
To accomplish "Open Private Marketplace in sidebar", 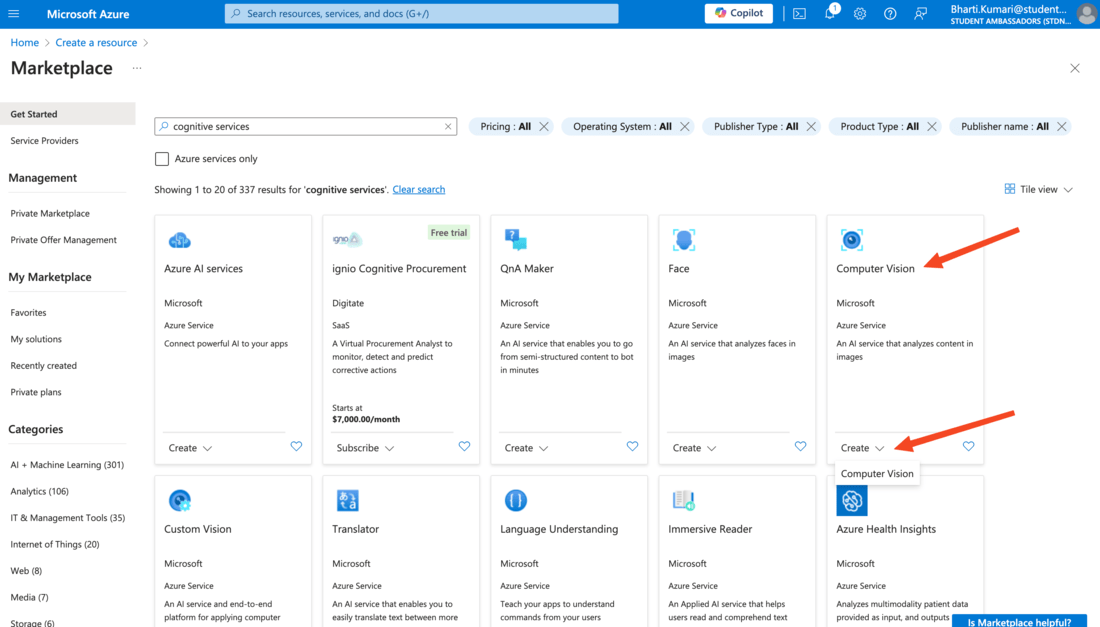I will pyautogui.click(x=50, y=213).
